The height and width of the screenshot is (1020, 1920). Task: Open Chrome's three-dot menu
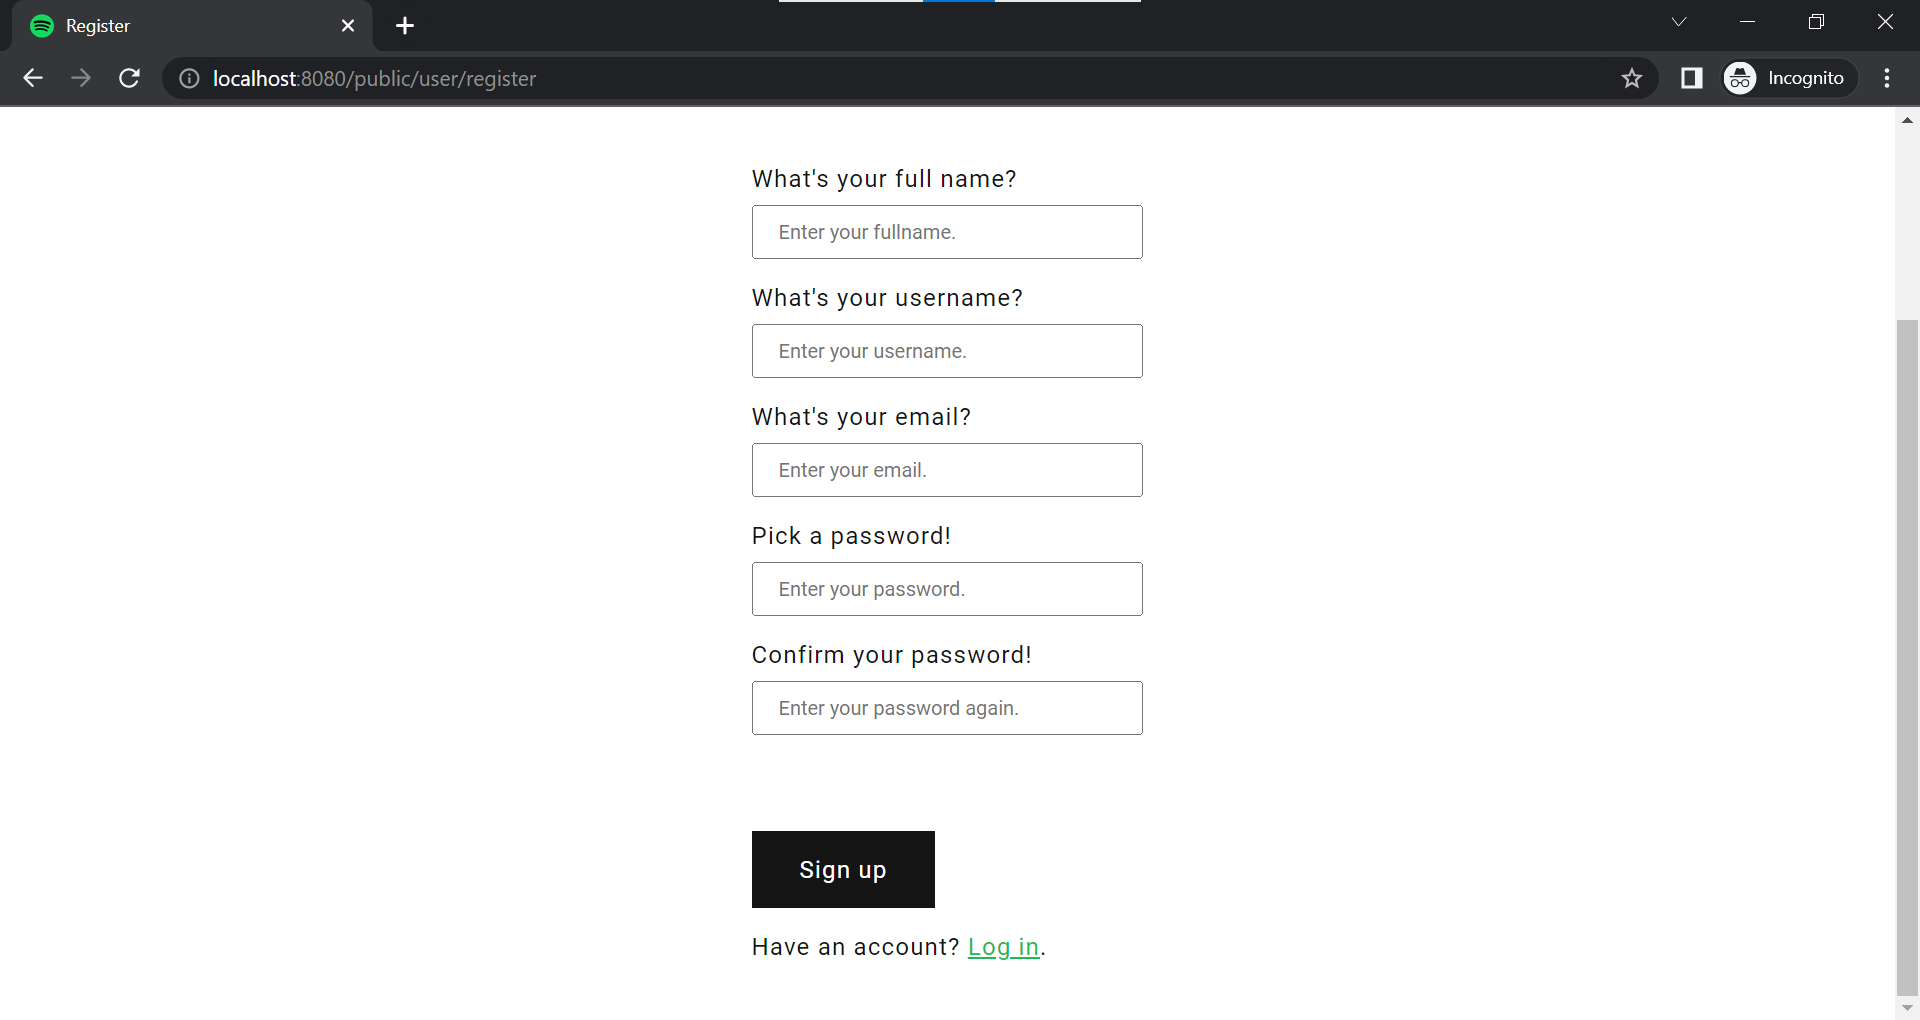[x=1887, y=78]
